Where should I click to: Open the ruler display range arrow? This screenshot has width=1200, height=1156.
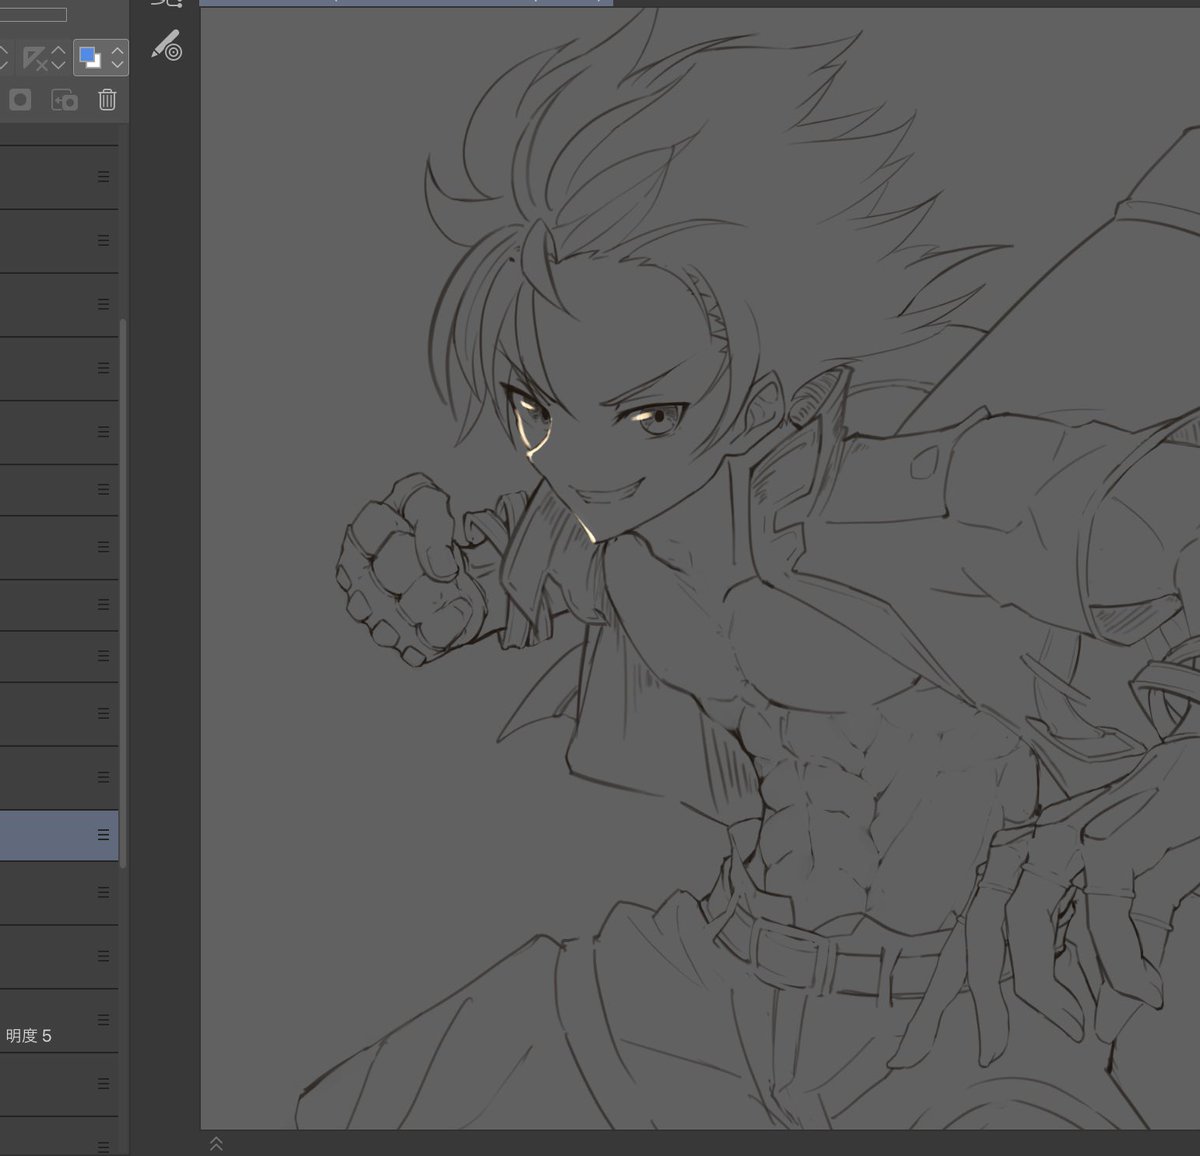(x=58, y=58)
